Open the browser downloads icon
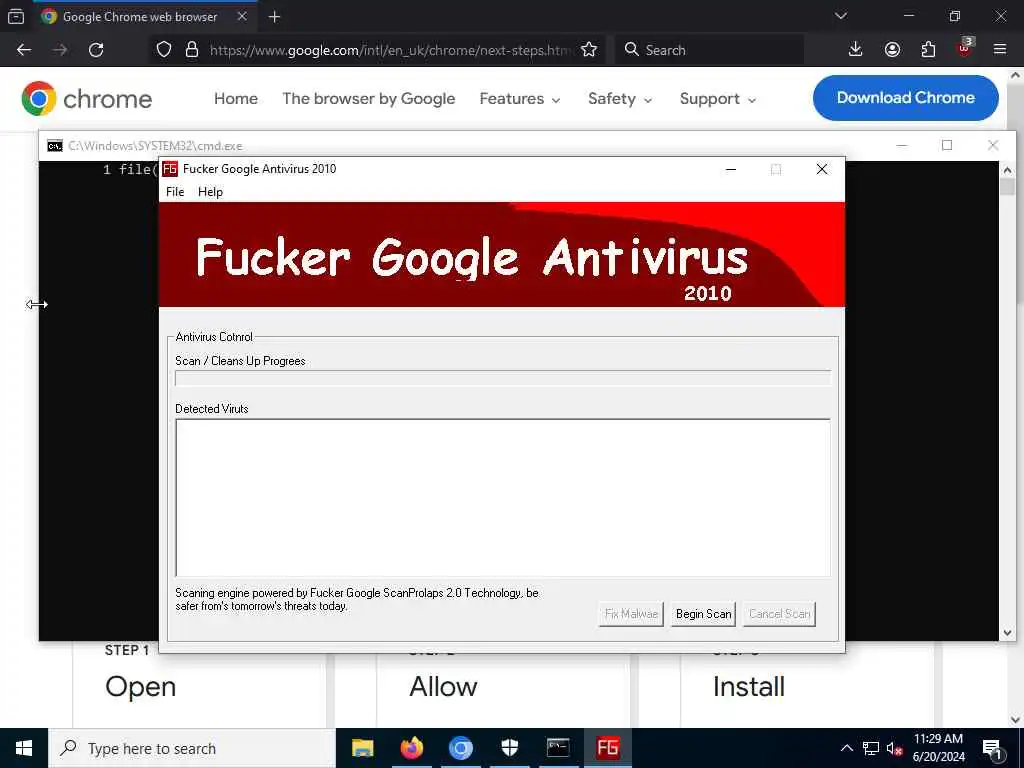Image resolution: width=1024 pixels, height=768 pixels. point(855,50)
